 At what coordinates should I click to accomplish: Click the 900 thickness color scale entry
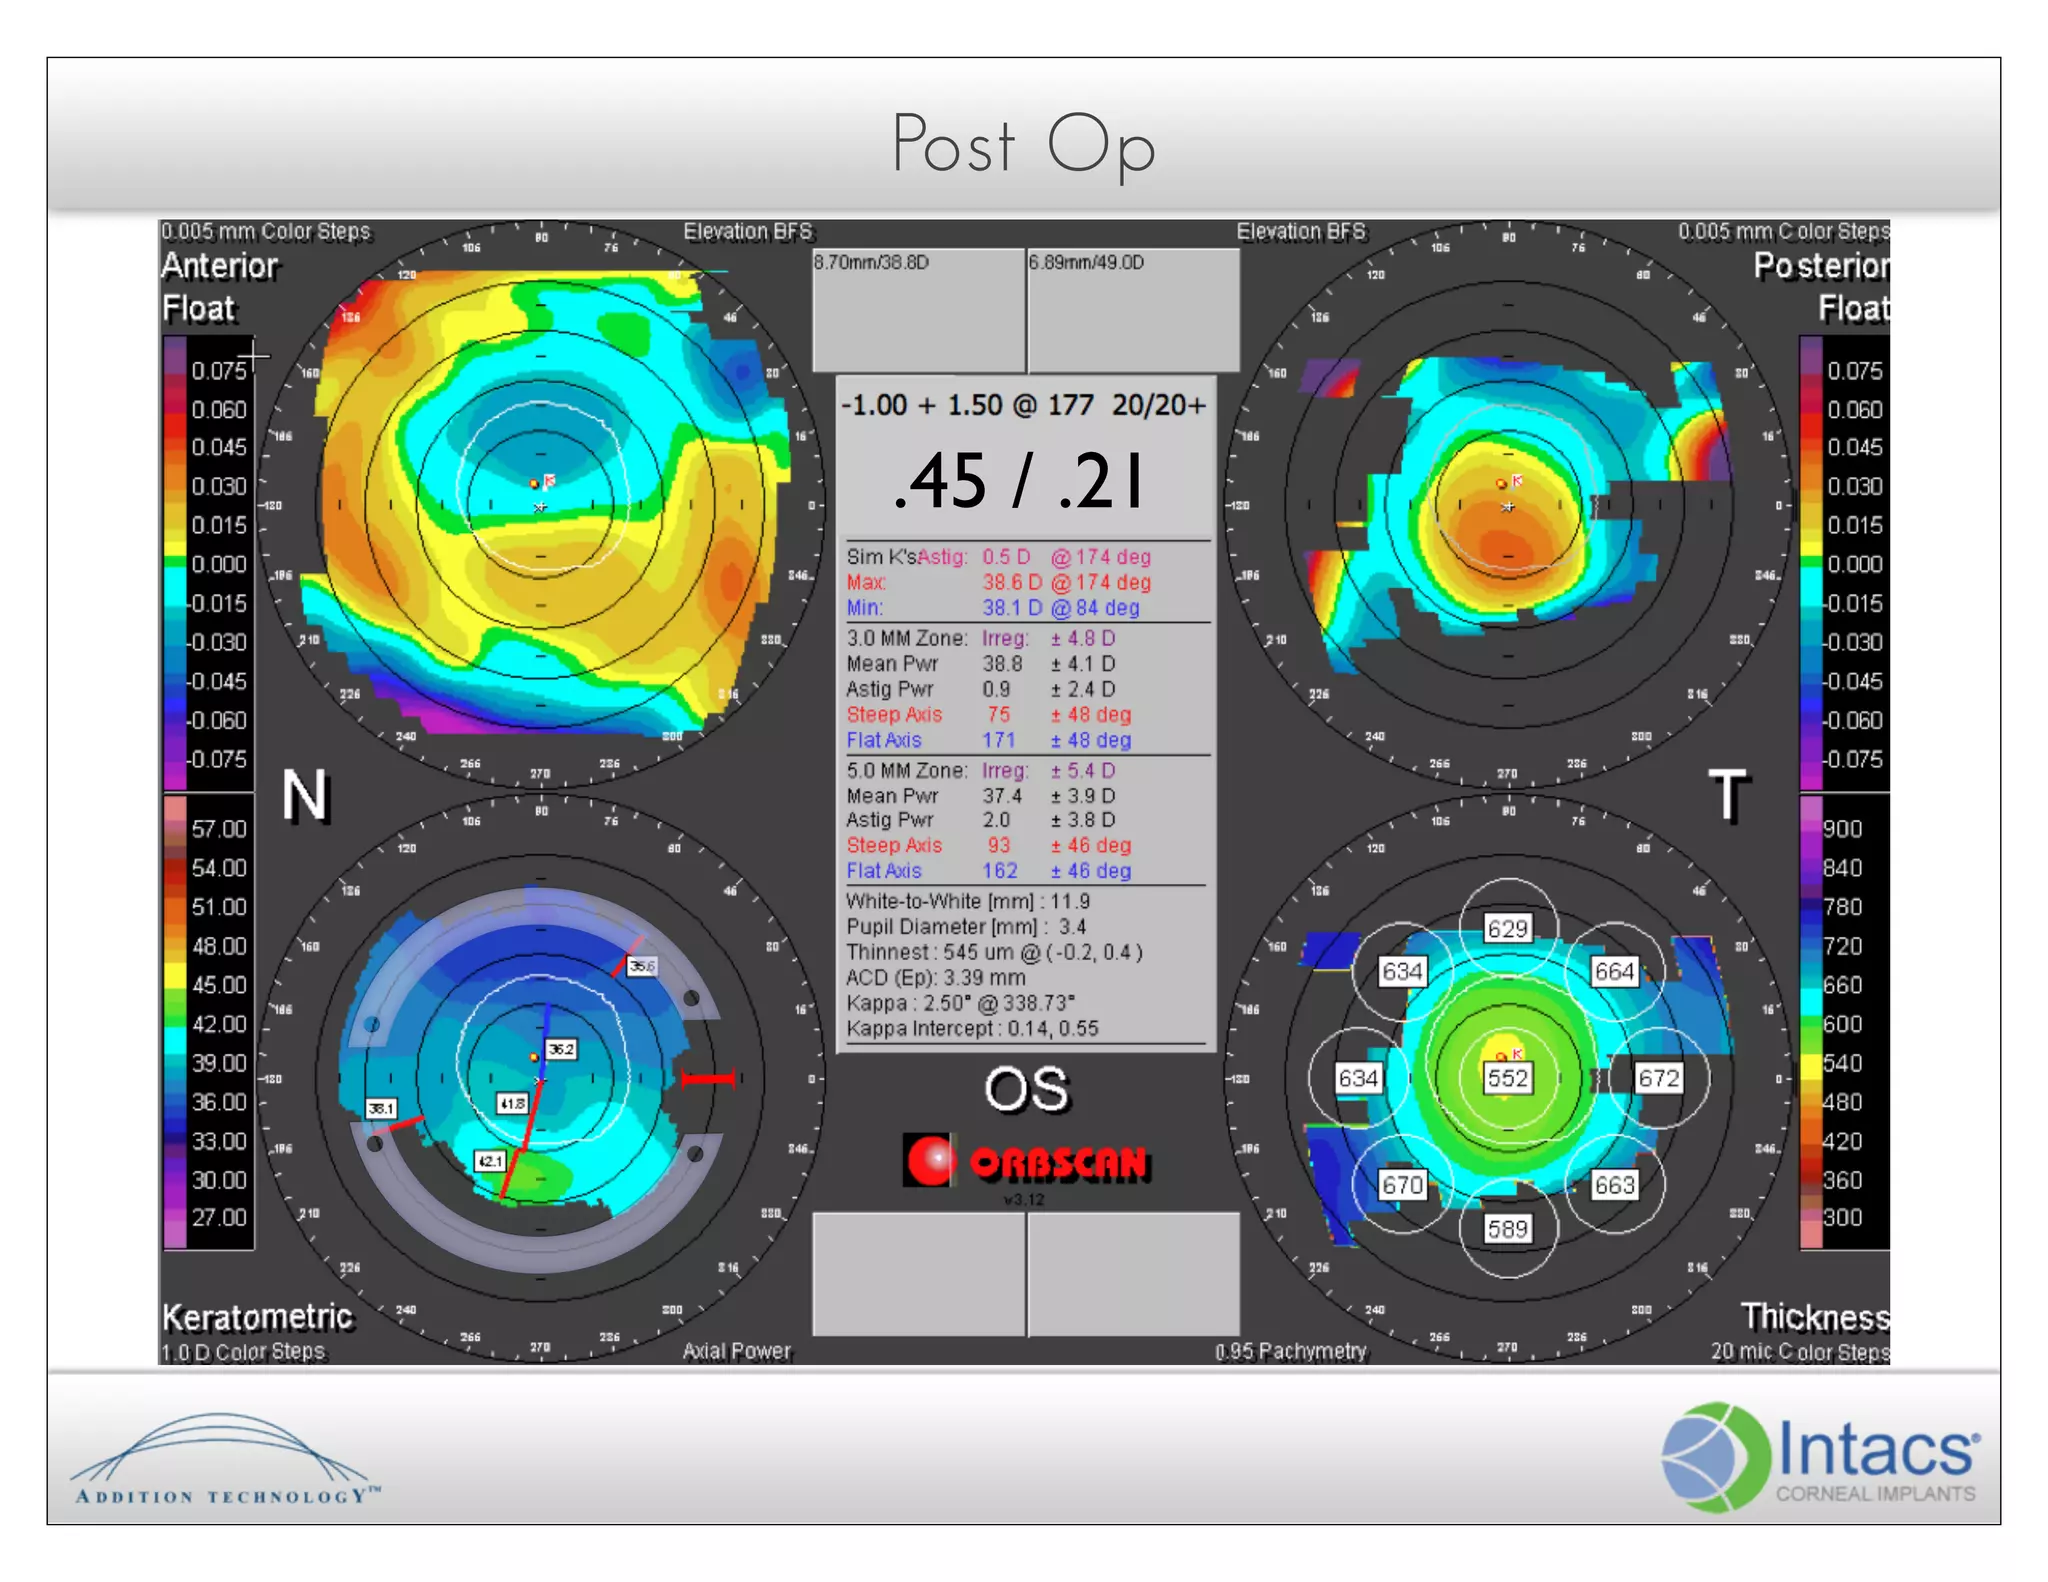[1842, 829]
